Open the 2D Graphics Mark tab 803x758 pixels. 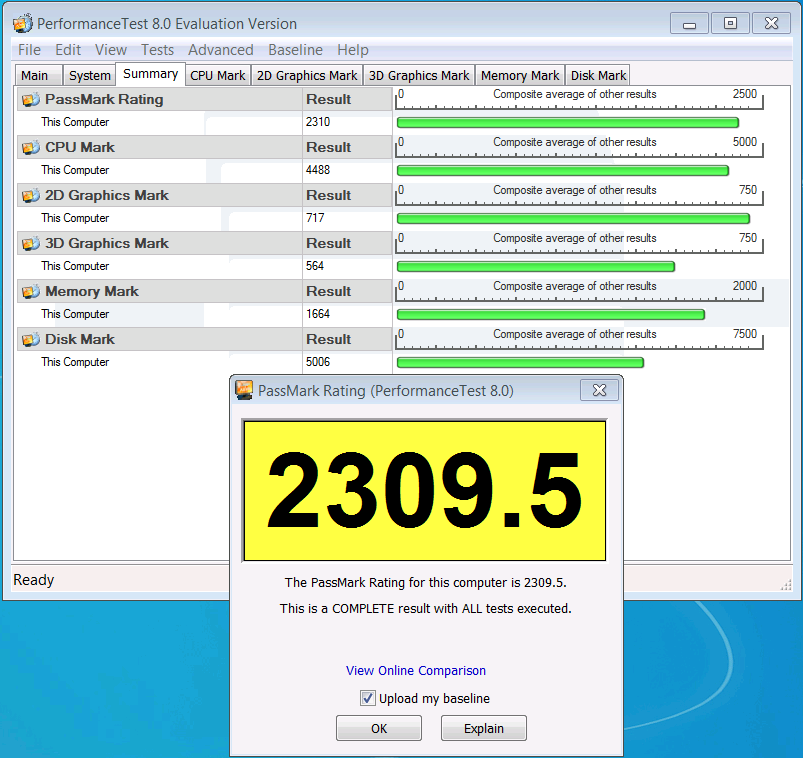(x=307, y=75)
